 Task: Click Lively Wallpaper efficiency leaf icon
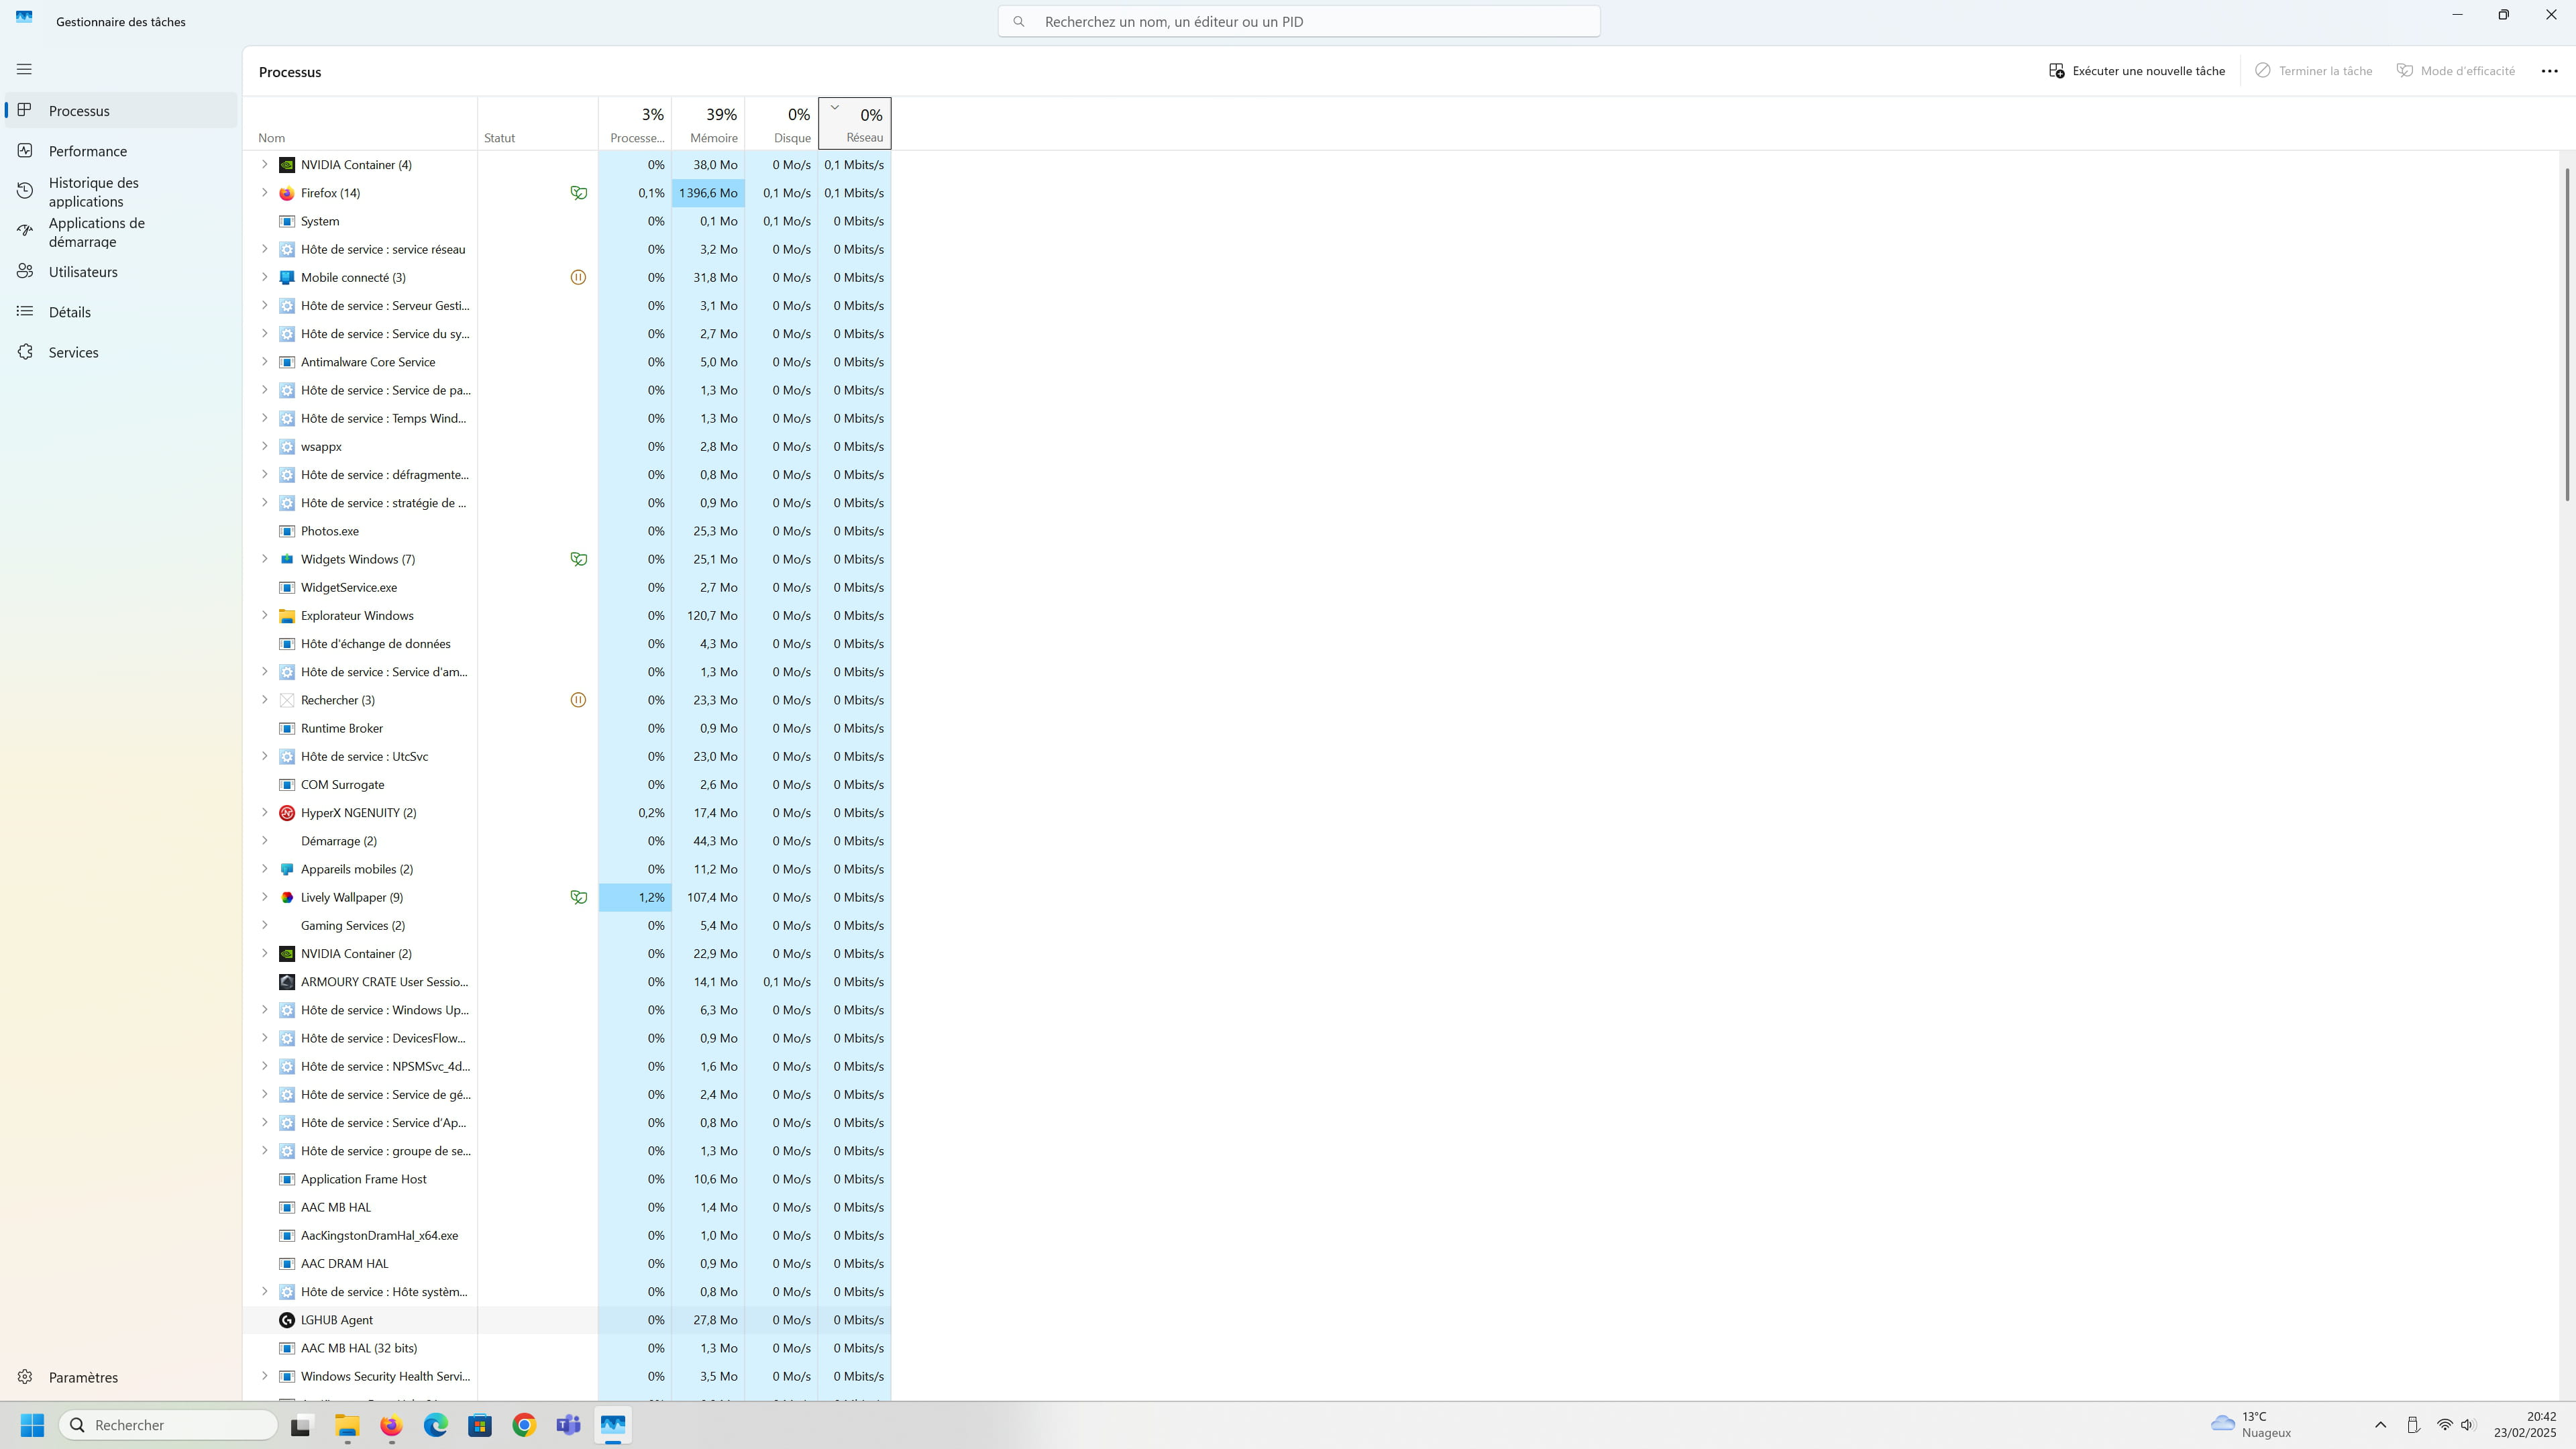[x=578, y=897]
